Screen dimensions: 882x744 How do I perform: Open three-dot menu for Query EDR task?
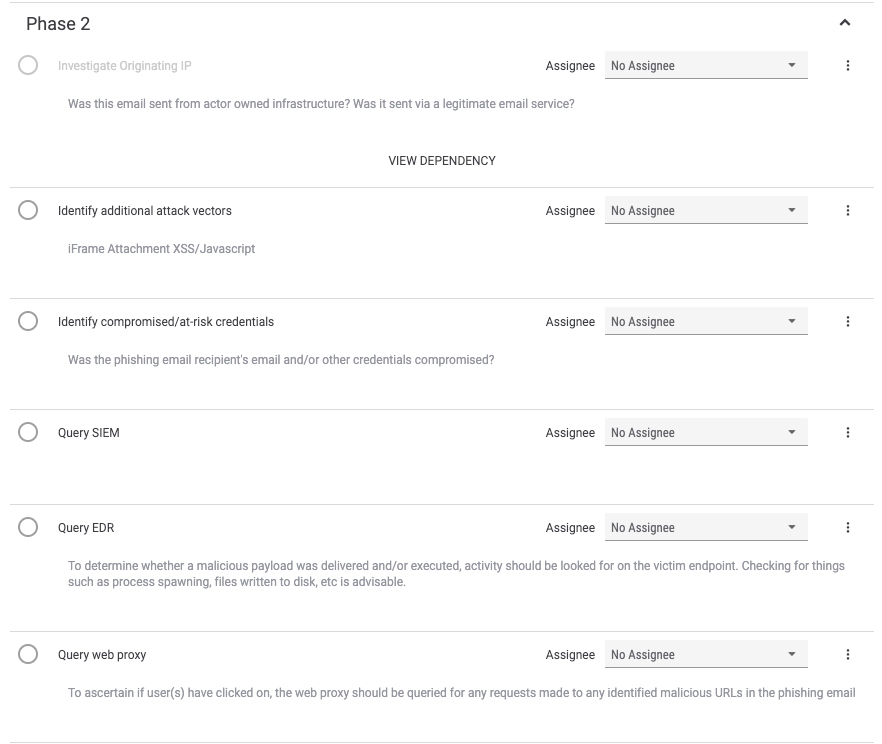[x=848, y=527]
